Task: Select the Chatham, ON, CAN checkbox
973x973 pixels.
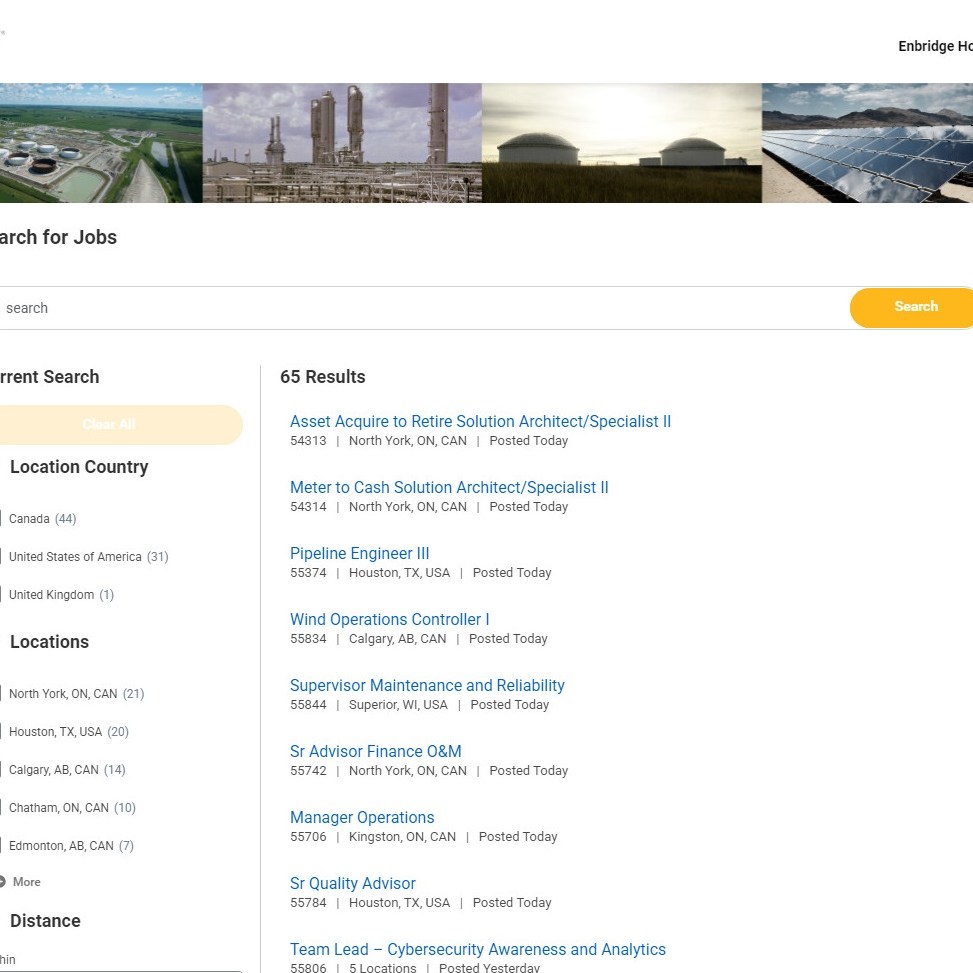Action: (x=2, y=808)
